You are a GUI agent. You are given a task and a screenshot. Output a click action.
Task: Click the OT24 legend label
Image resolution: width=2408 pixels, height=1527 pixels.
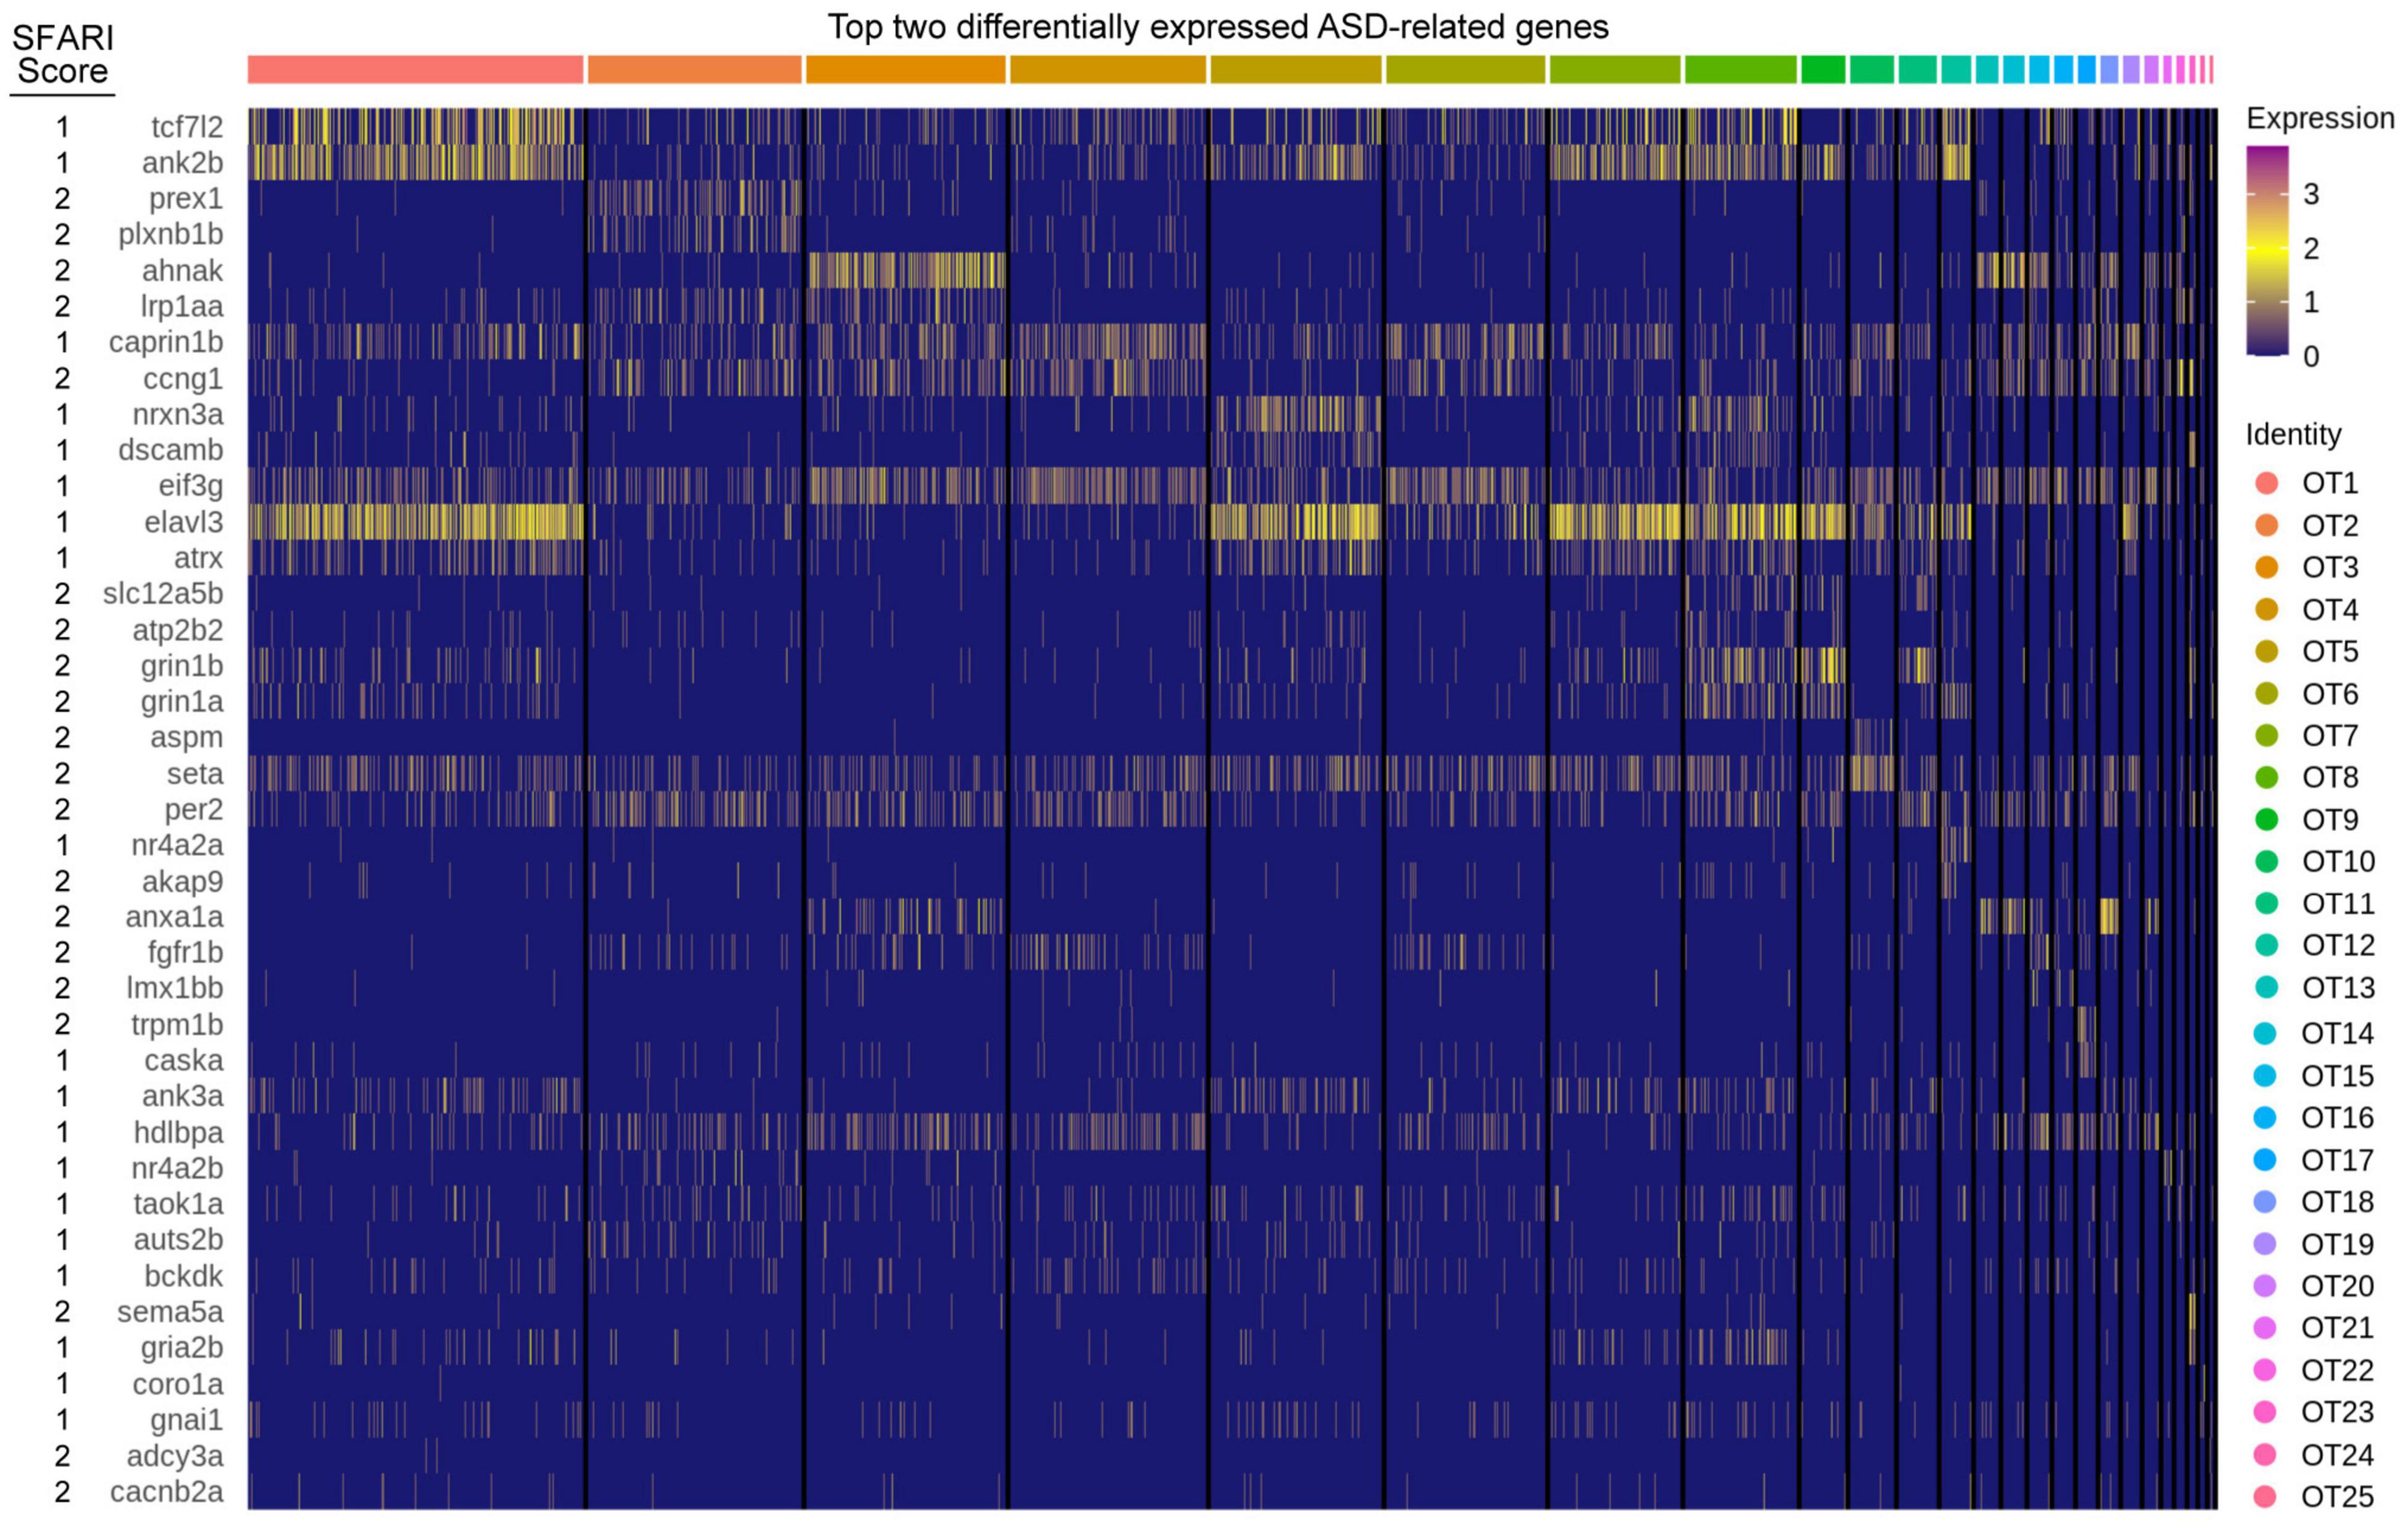pos(2338,1454)
